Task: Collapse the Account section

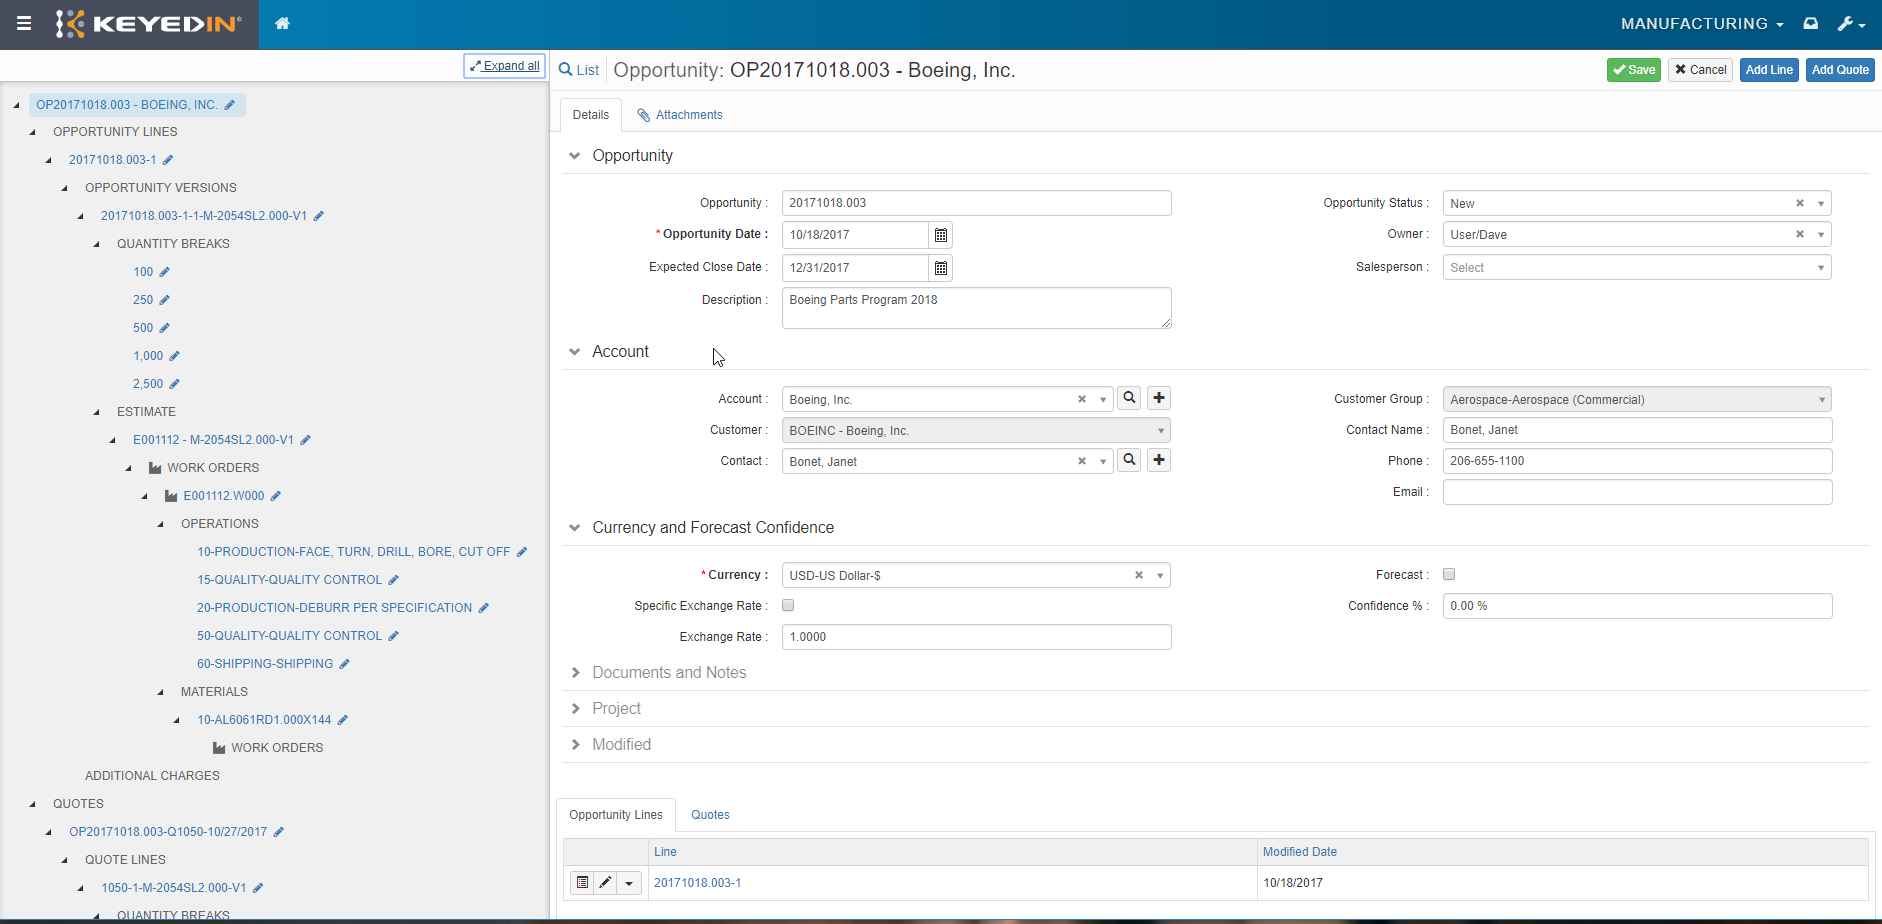Action: coord(575,352)
